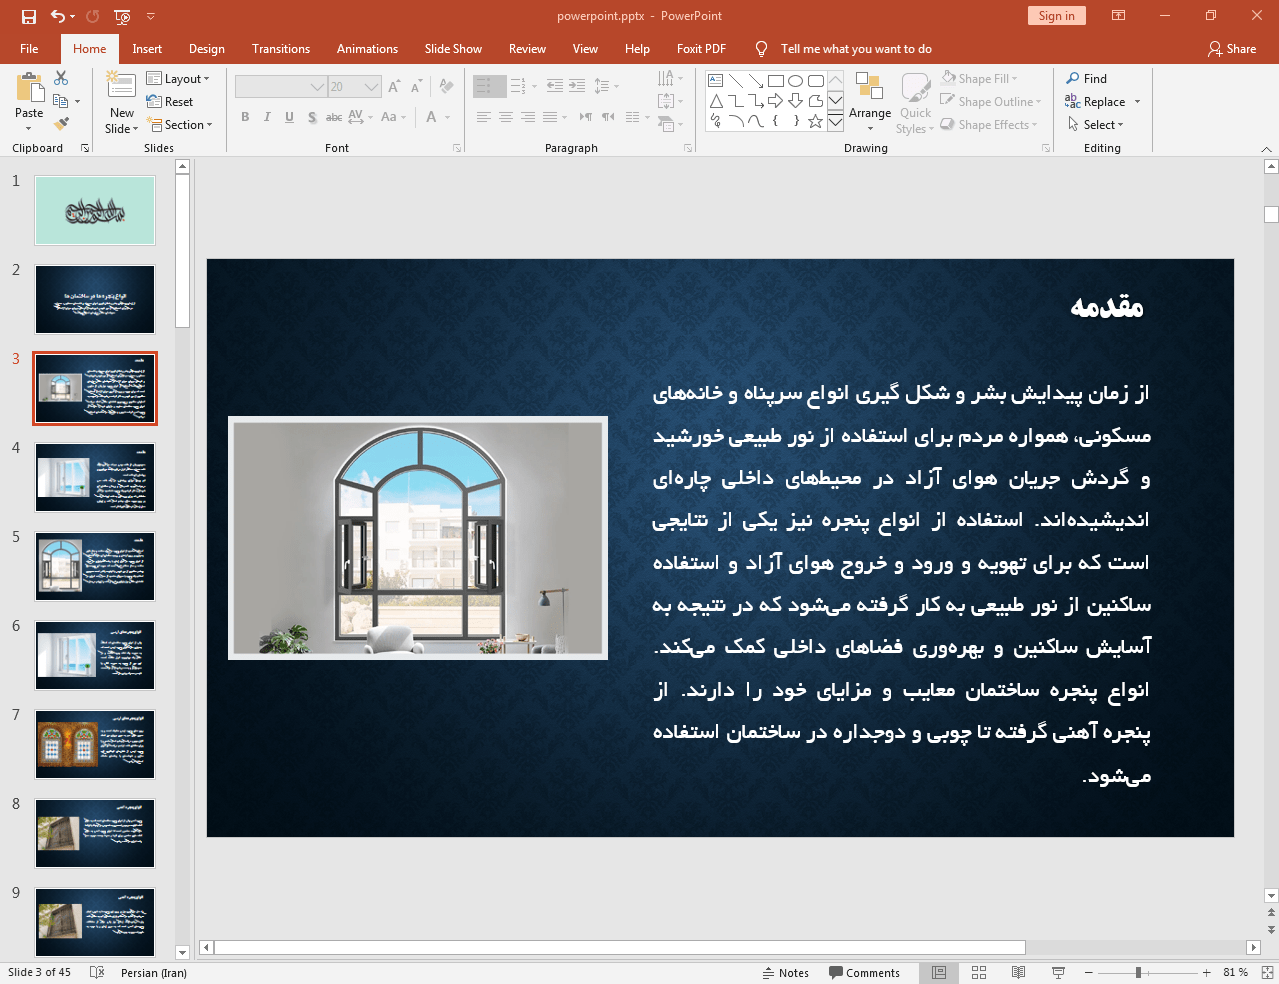Toggle Strikethrough formatting
Viewport: 1279px width, 984px height.
coord(334,117)
